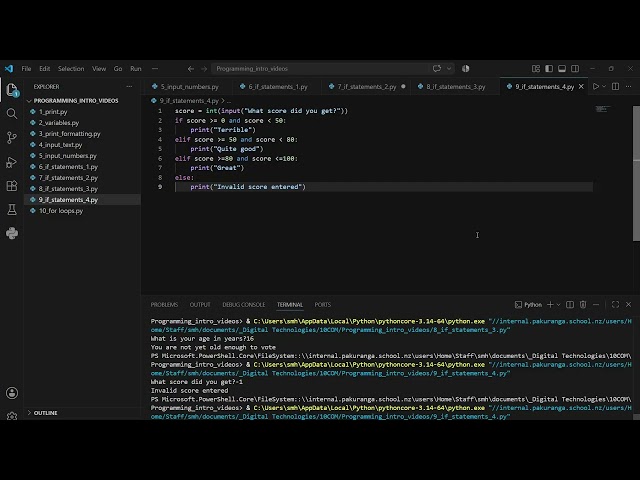Viewport: 640px width, 480px height.
Task: Open the Accounts menu icon
Action: [12, 393]
